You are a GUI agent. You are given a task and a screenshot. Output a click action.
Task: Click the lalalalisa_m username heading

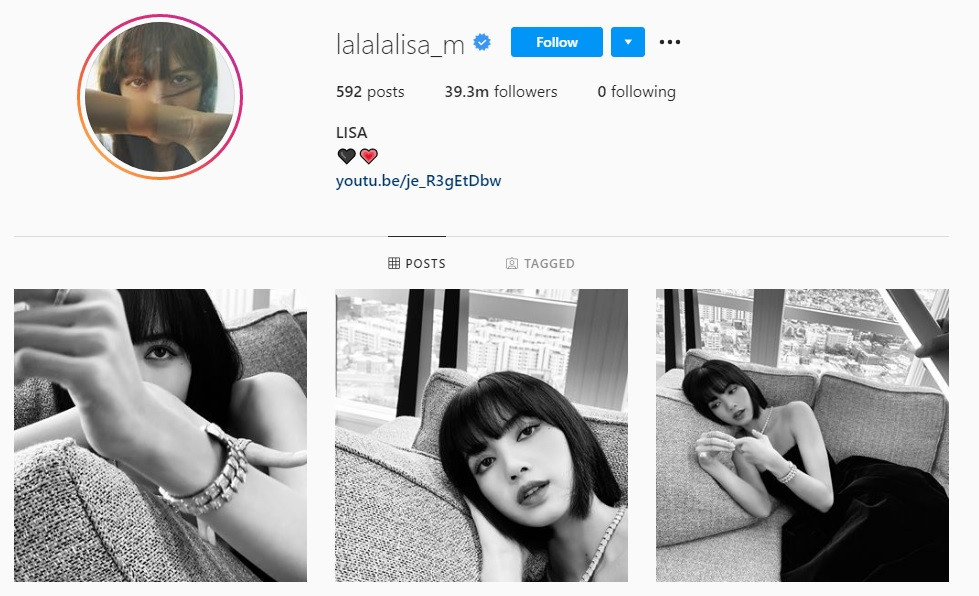[400, 44]
